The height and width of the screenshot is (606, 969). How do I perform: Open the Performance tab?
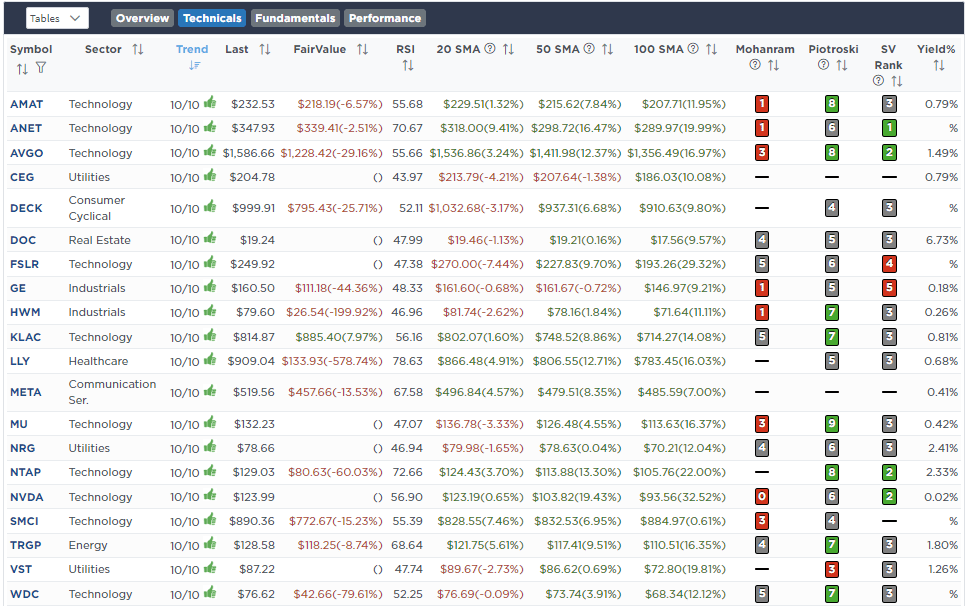coord(385,18)
